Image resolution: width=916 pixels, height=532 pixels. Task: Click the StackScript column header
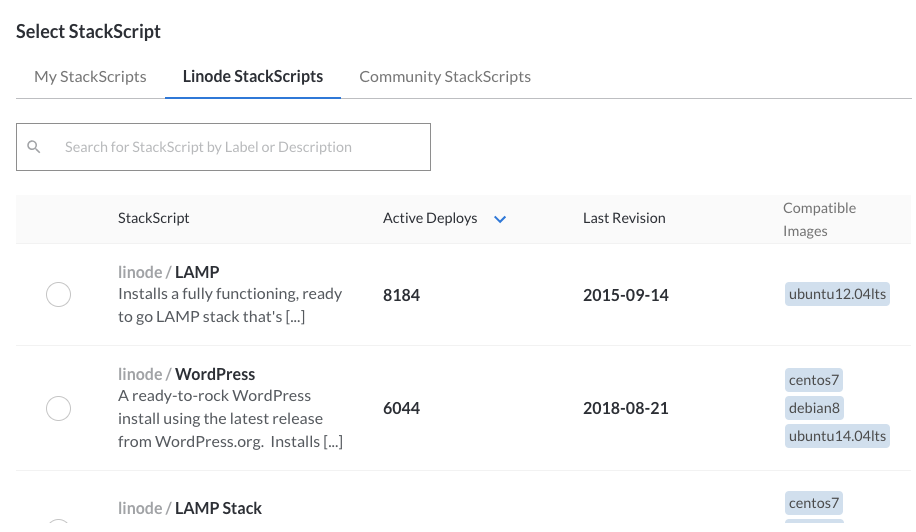[154, 218]
